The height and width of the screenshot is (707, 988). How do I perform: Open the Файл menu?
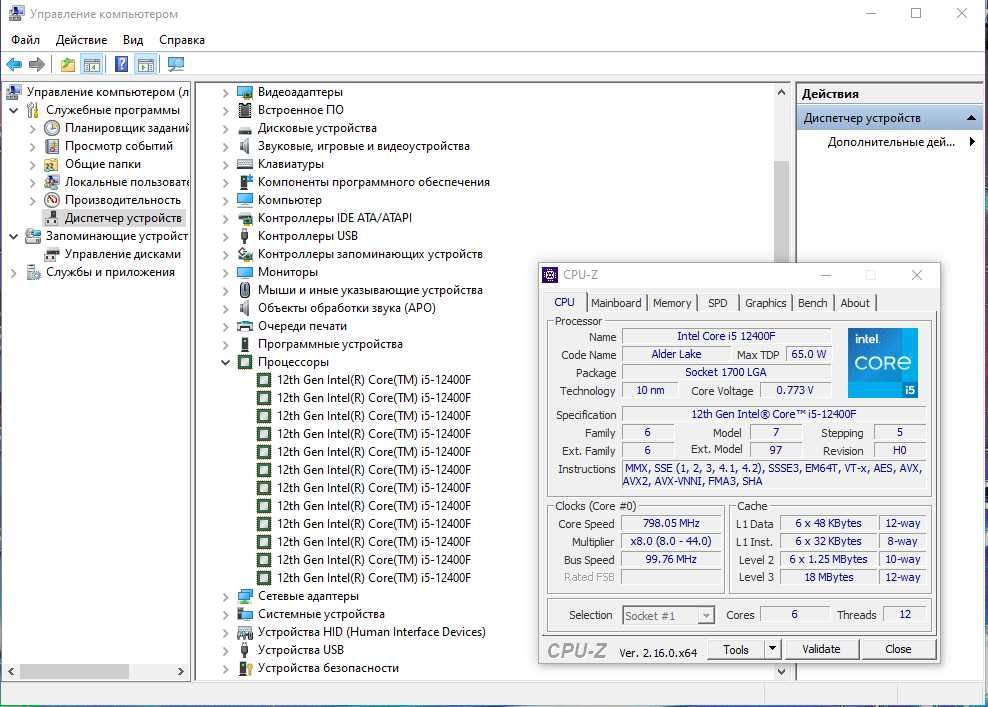pos(25,40)
